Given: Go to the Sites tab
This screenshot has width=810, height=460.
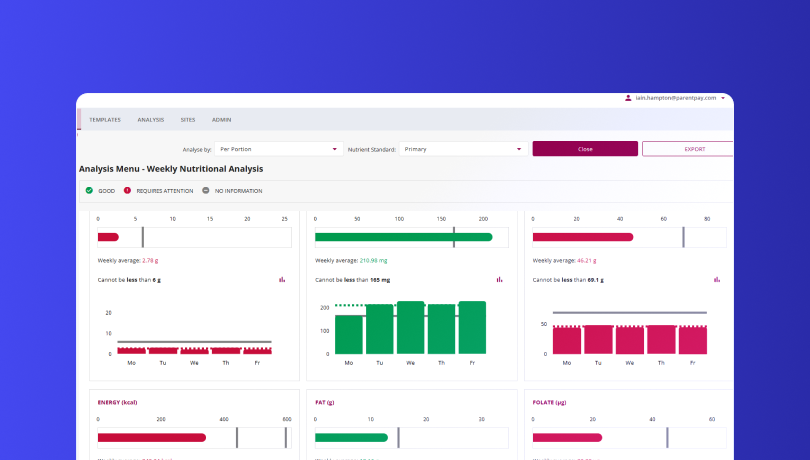Looking at the screenshot, I should pyautogui.click(x=188, y=119).
